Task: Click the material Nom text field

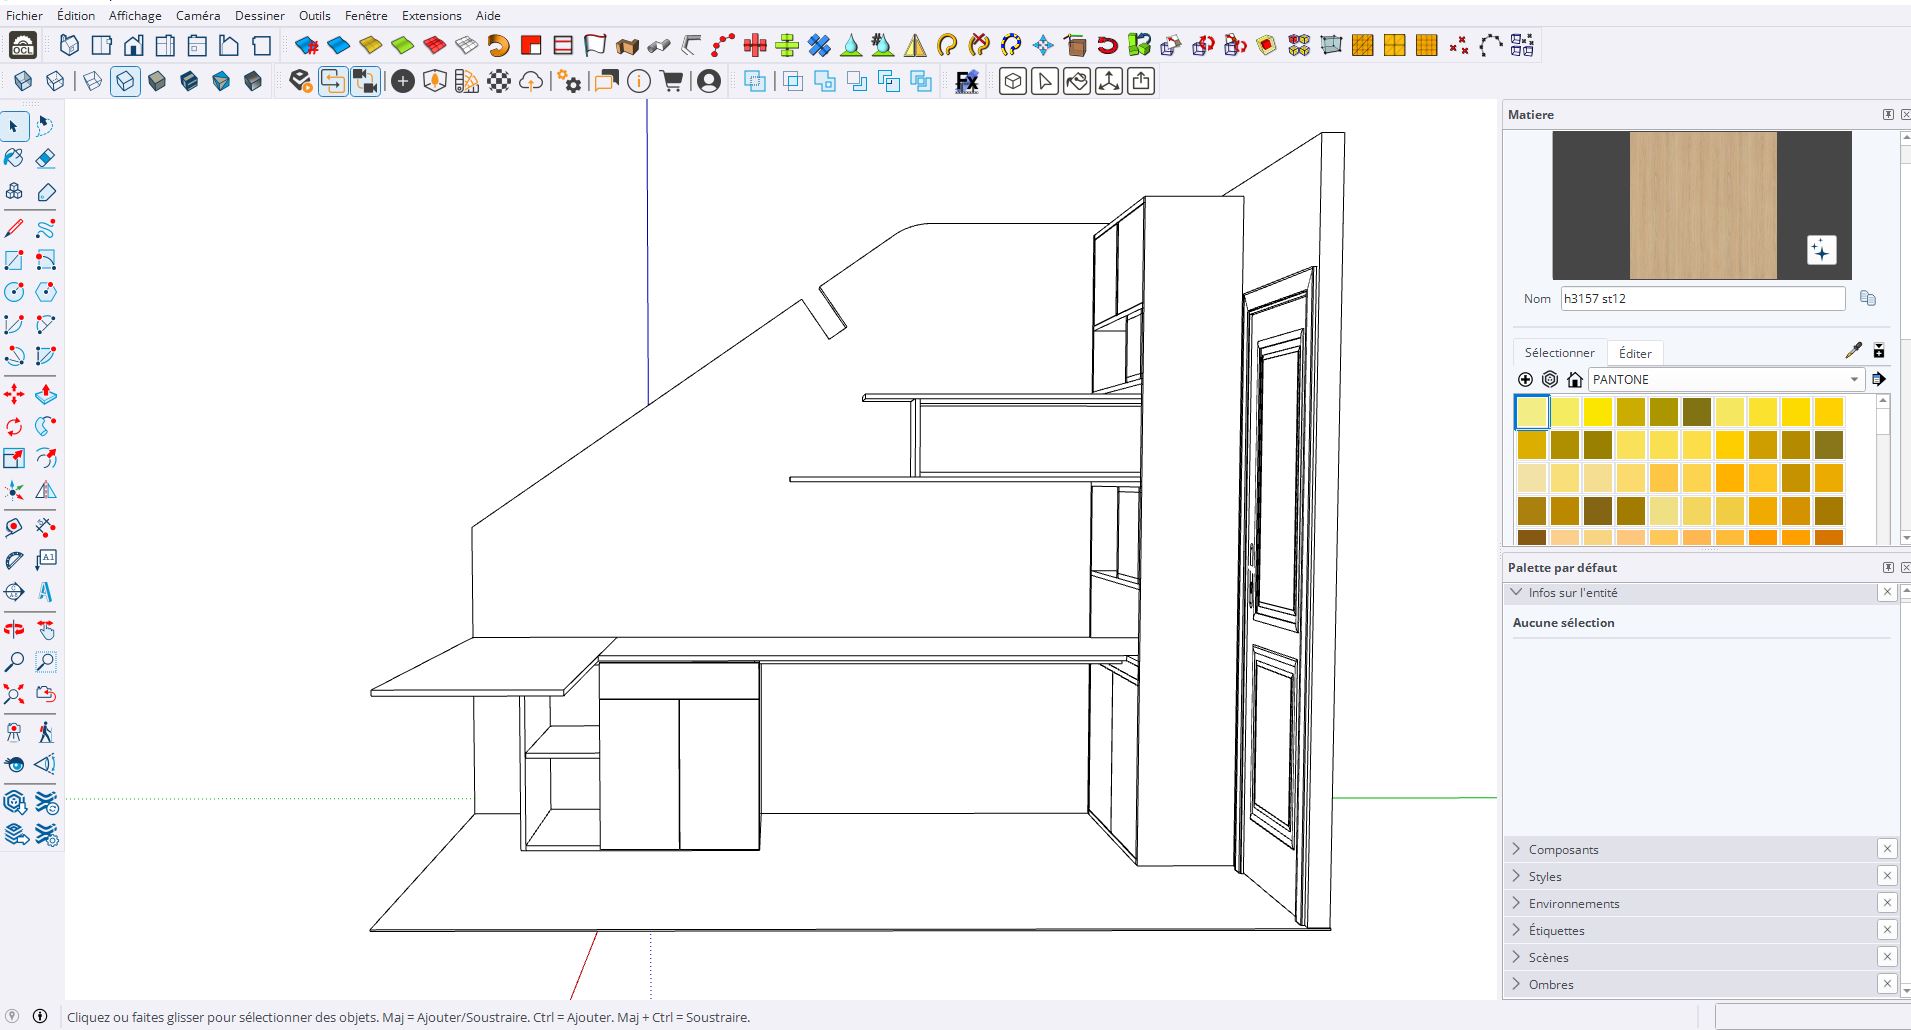Action: pyautogui.click(x=1702, y=299)
